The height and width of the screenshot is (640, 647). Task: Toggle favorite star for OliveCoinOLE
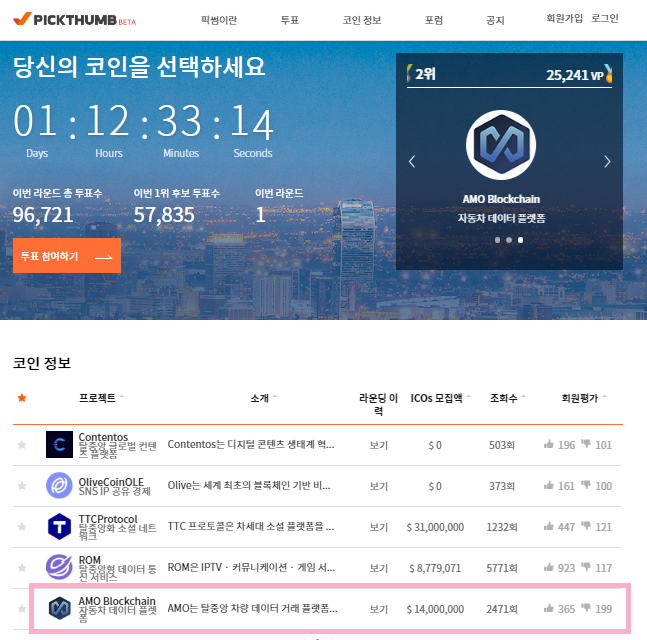[22, 486]
